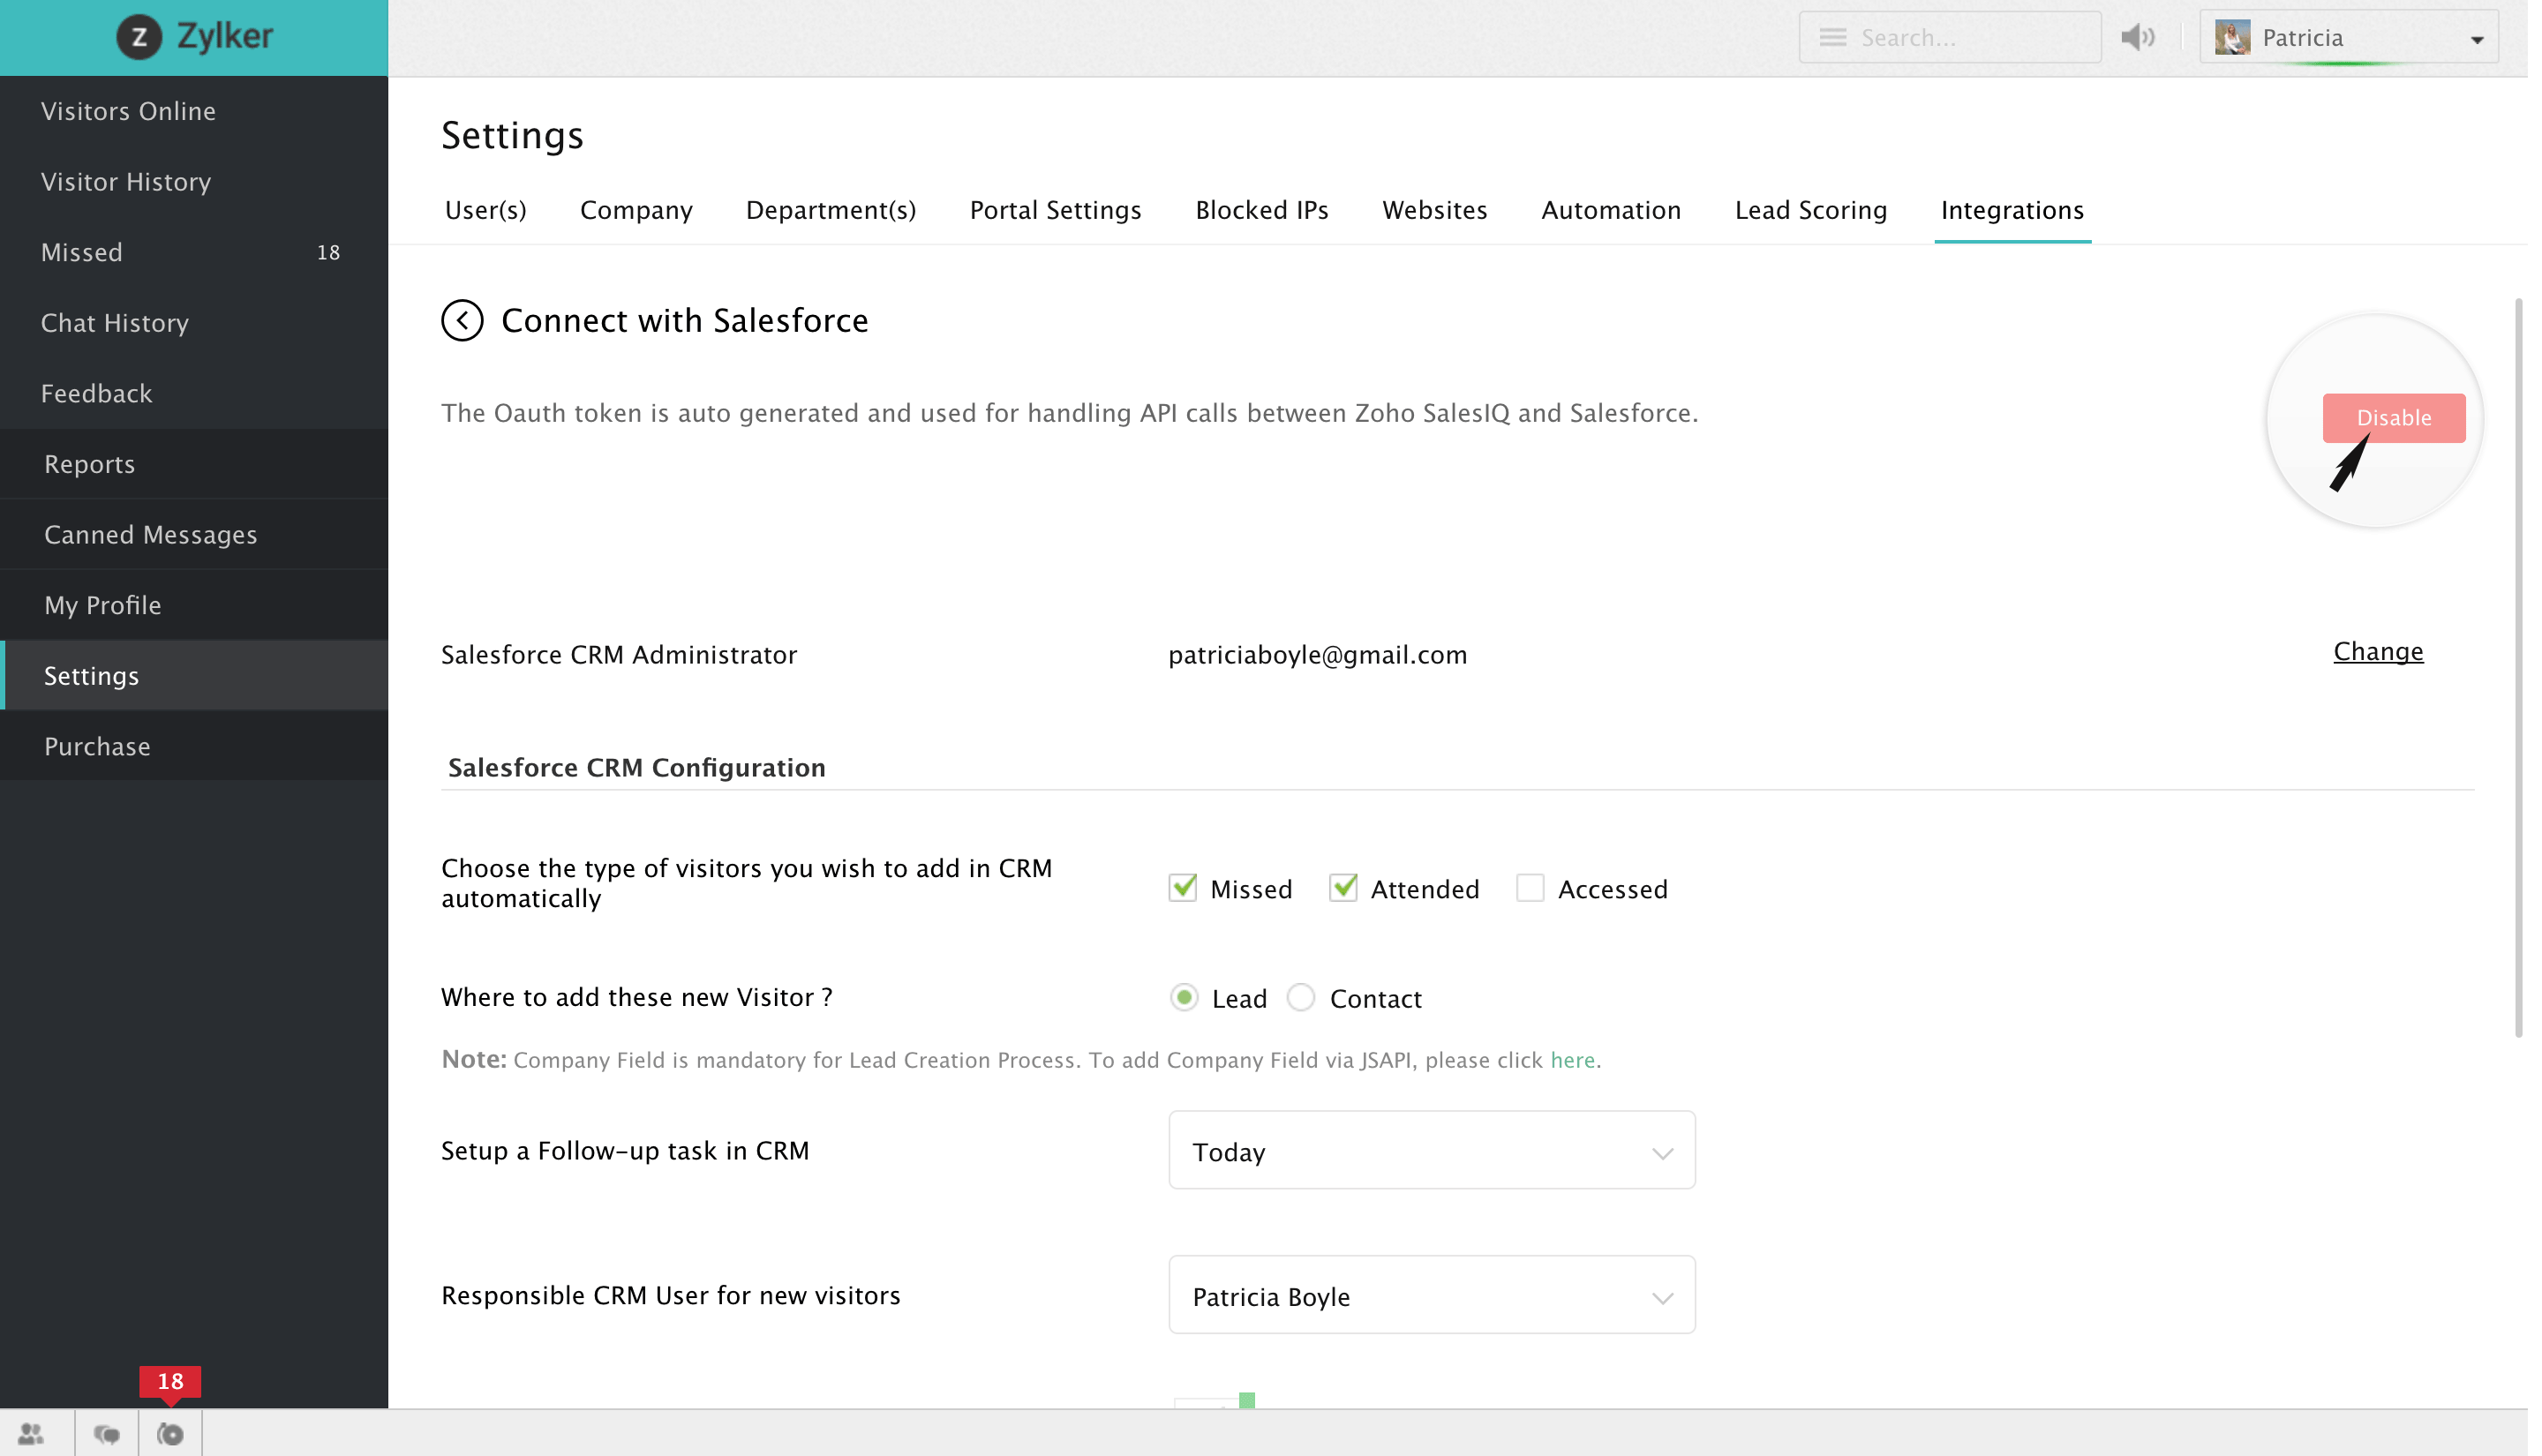Open Visitors Online in sidebar
This screenshot has height=1456, width=2542.
pos(195,112)
